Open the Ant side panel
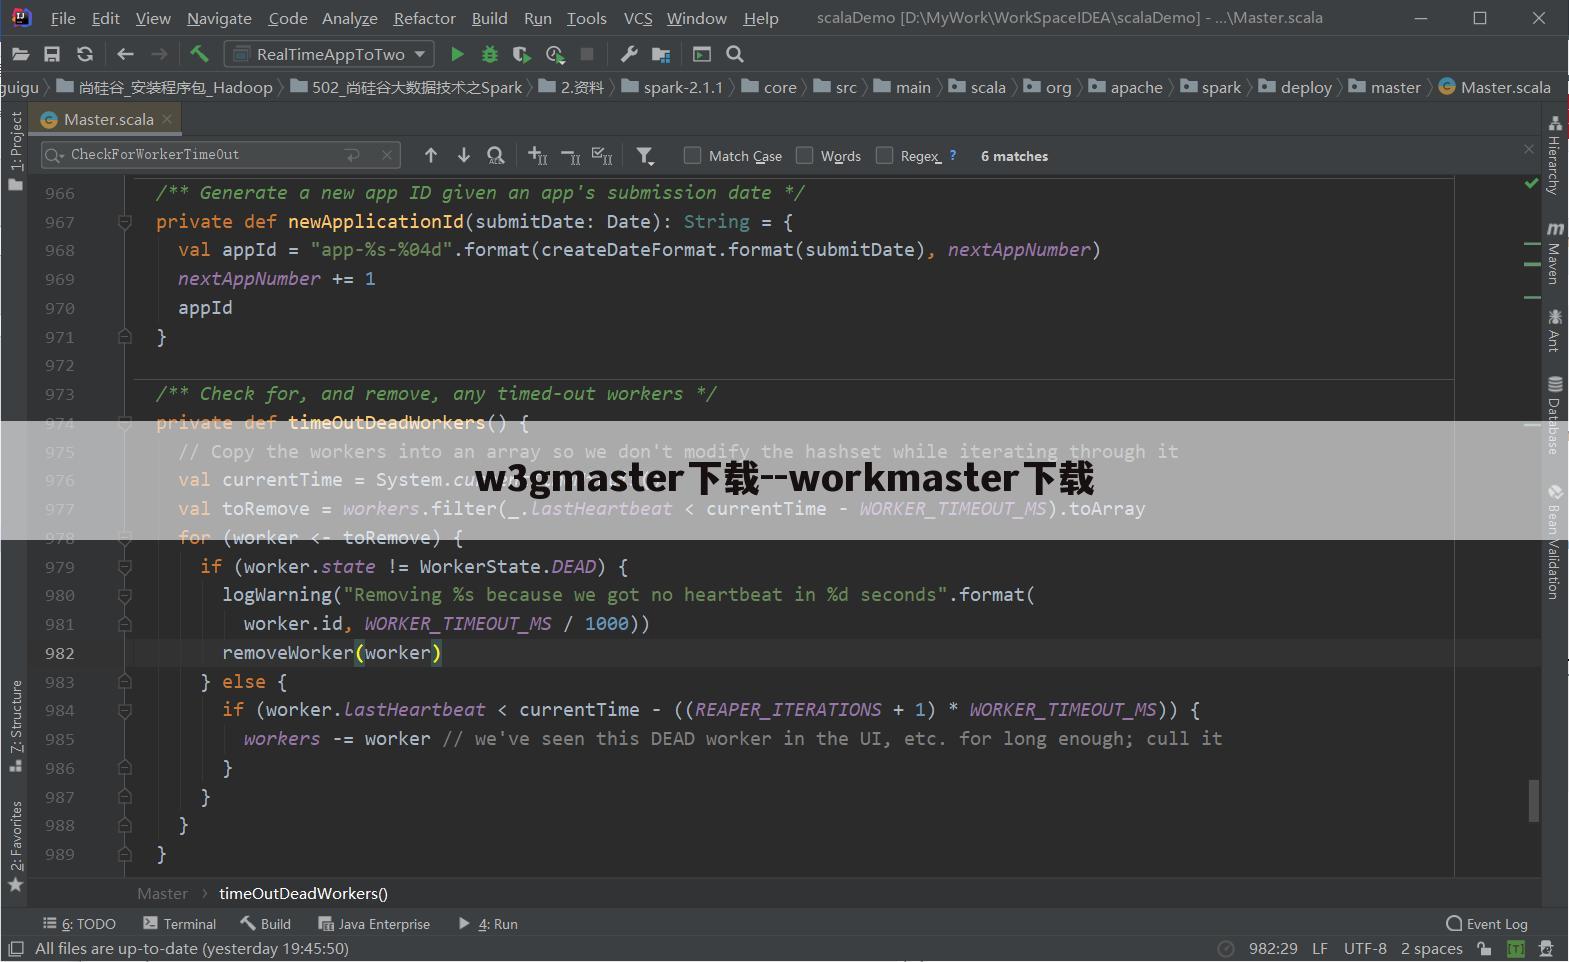The height and width of the screenshot is (962, 1569). pos(1554,331)
